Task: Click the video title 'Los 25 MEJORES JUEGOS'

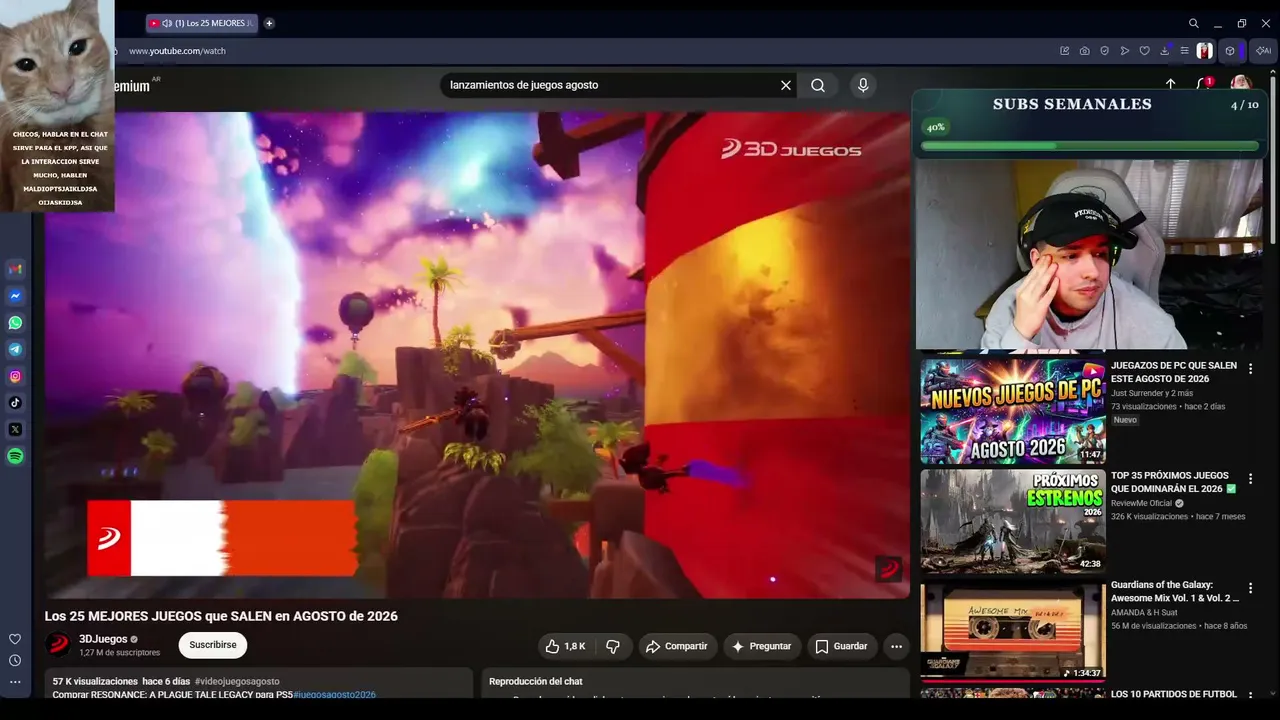Action: [221, 616]
